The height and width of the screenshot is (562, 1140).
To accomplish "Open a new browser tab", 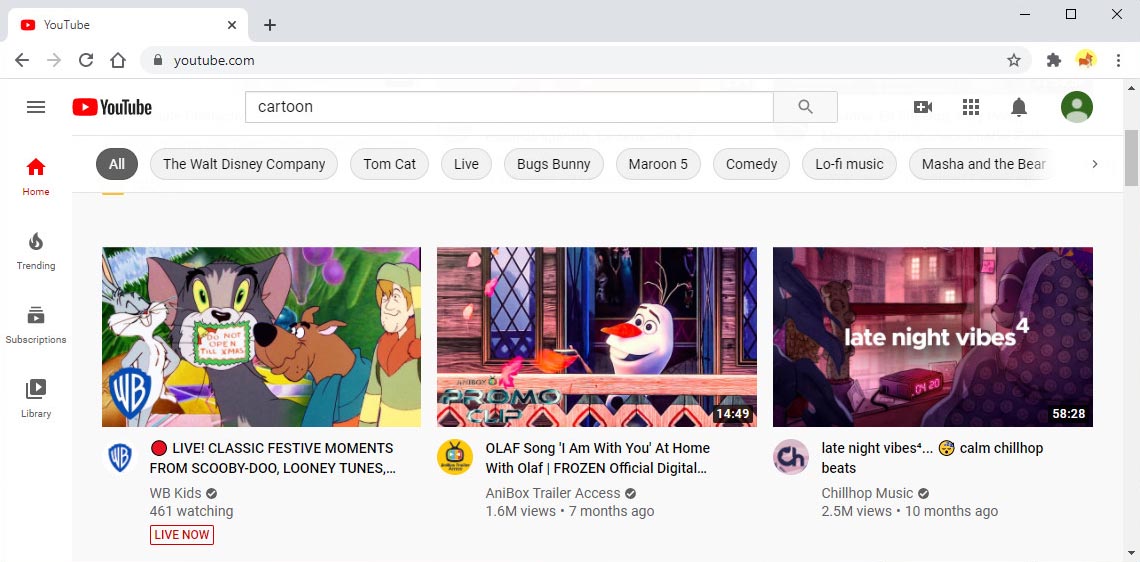I will tap(270, 25).
